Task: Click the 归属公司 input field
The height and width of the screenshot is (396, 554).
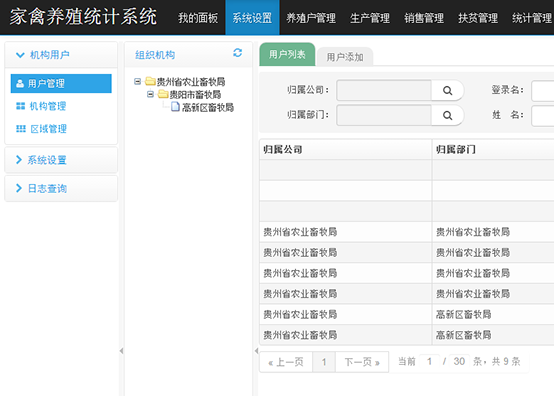Action: pyautogui.click(x=384, y=90)
